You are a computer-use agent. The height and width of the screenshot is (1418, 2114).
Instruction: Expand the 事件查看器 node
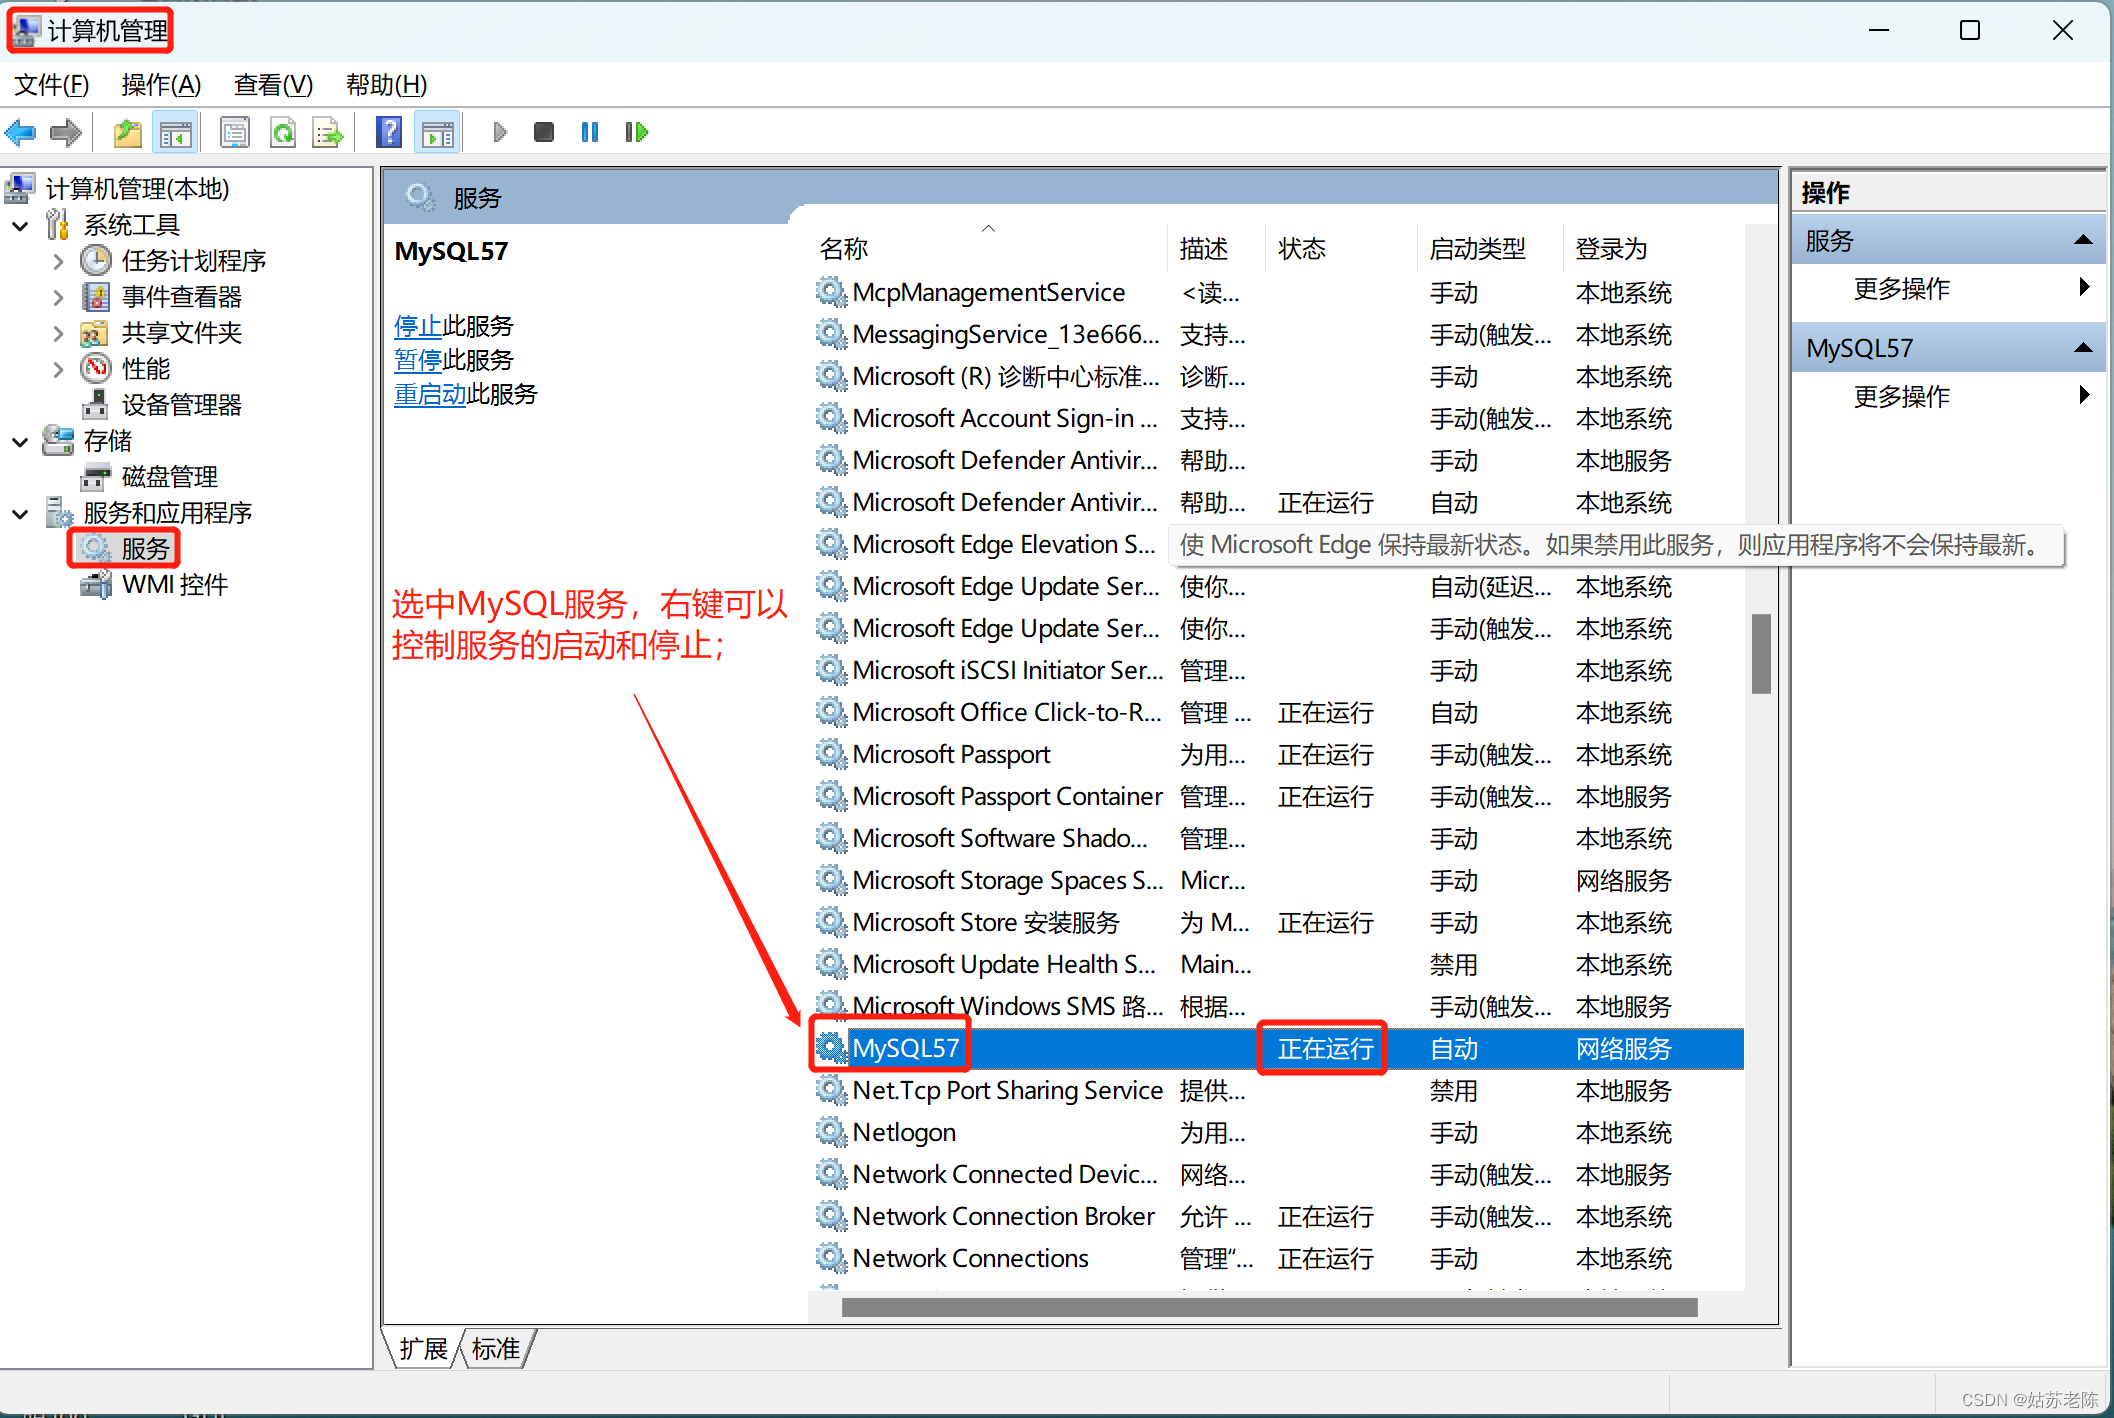click(x=58, y=298)
